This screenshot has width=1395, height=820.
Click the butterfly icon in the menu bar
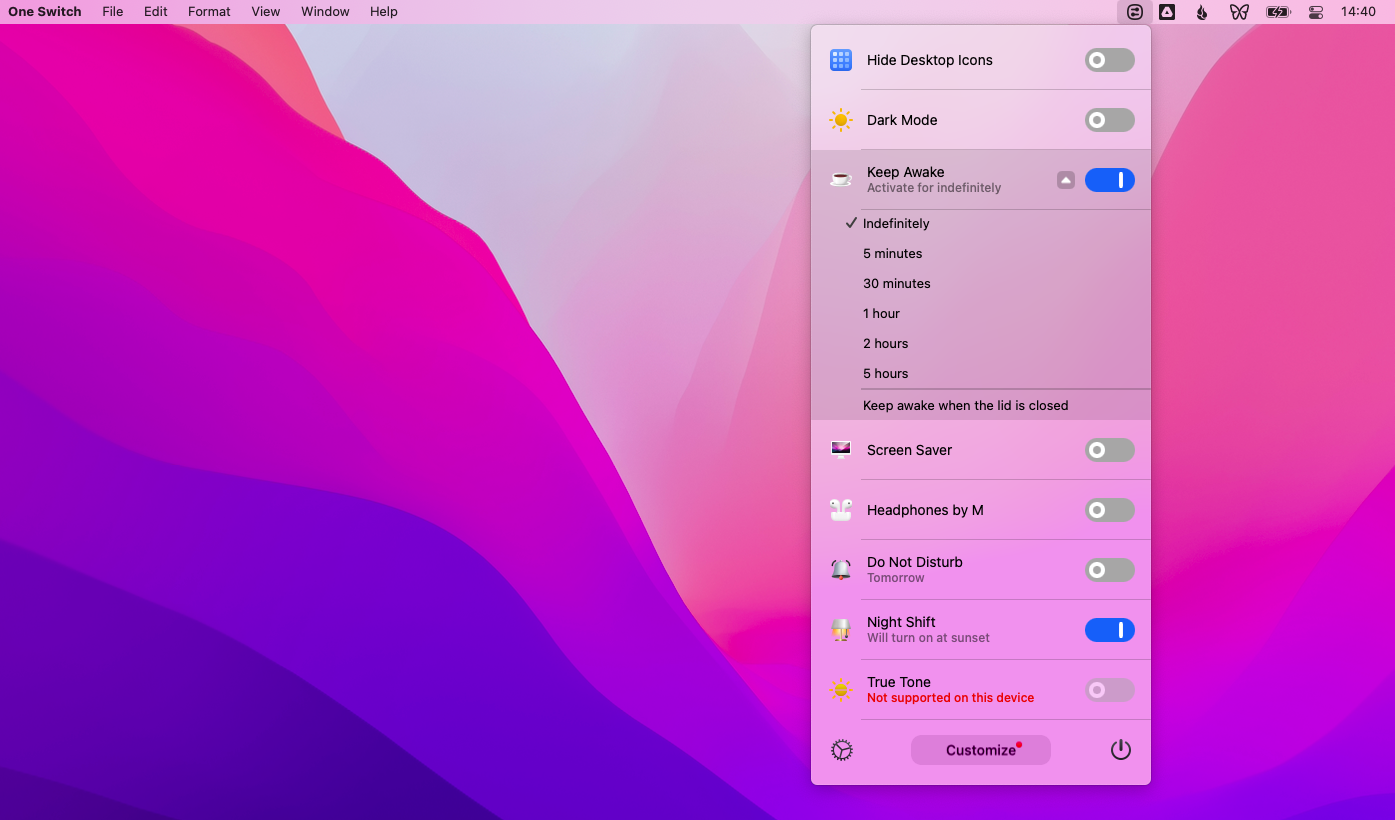click(1239, 12)
